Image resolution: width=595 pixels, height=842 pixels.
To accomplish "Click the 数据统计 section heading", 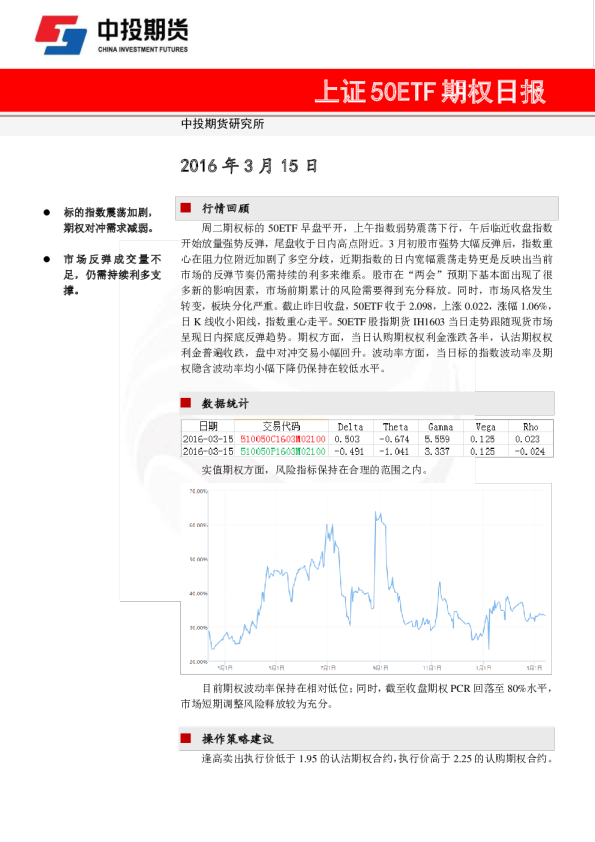I will point(225,403).
